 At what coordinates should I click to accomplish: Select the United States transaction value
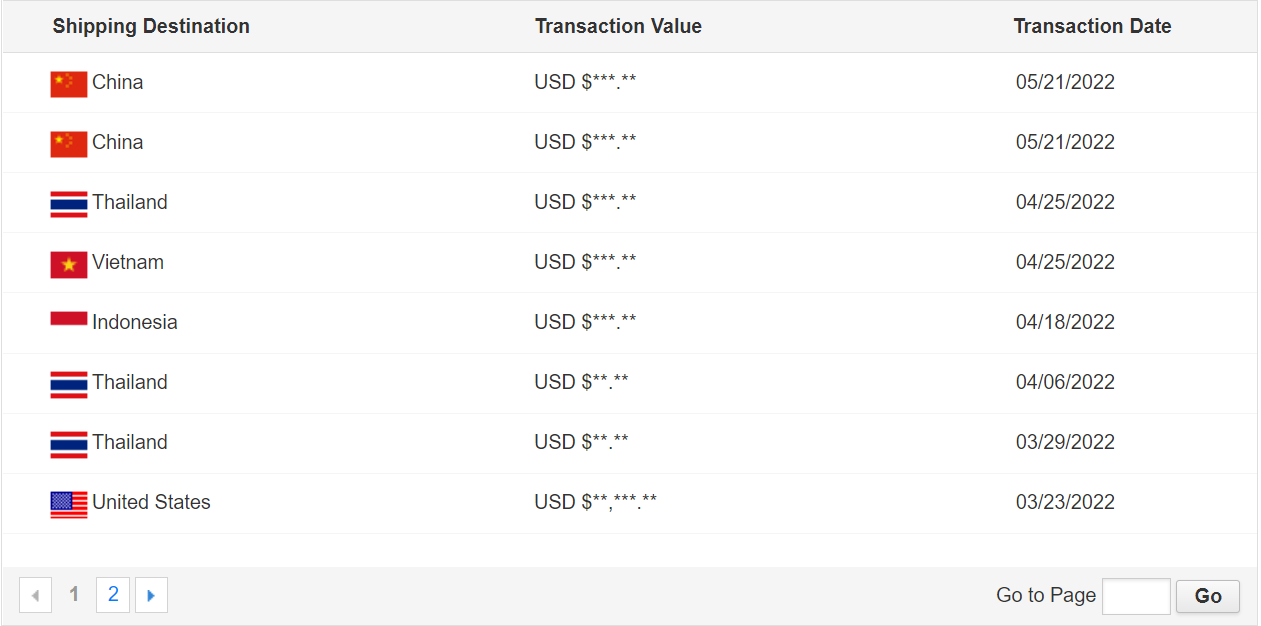tap(595, 502)
